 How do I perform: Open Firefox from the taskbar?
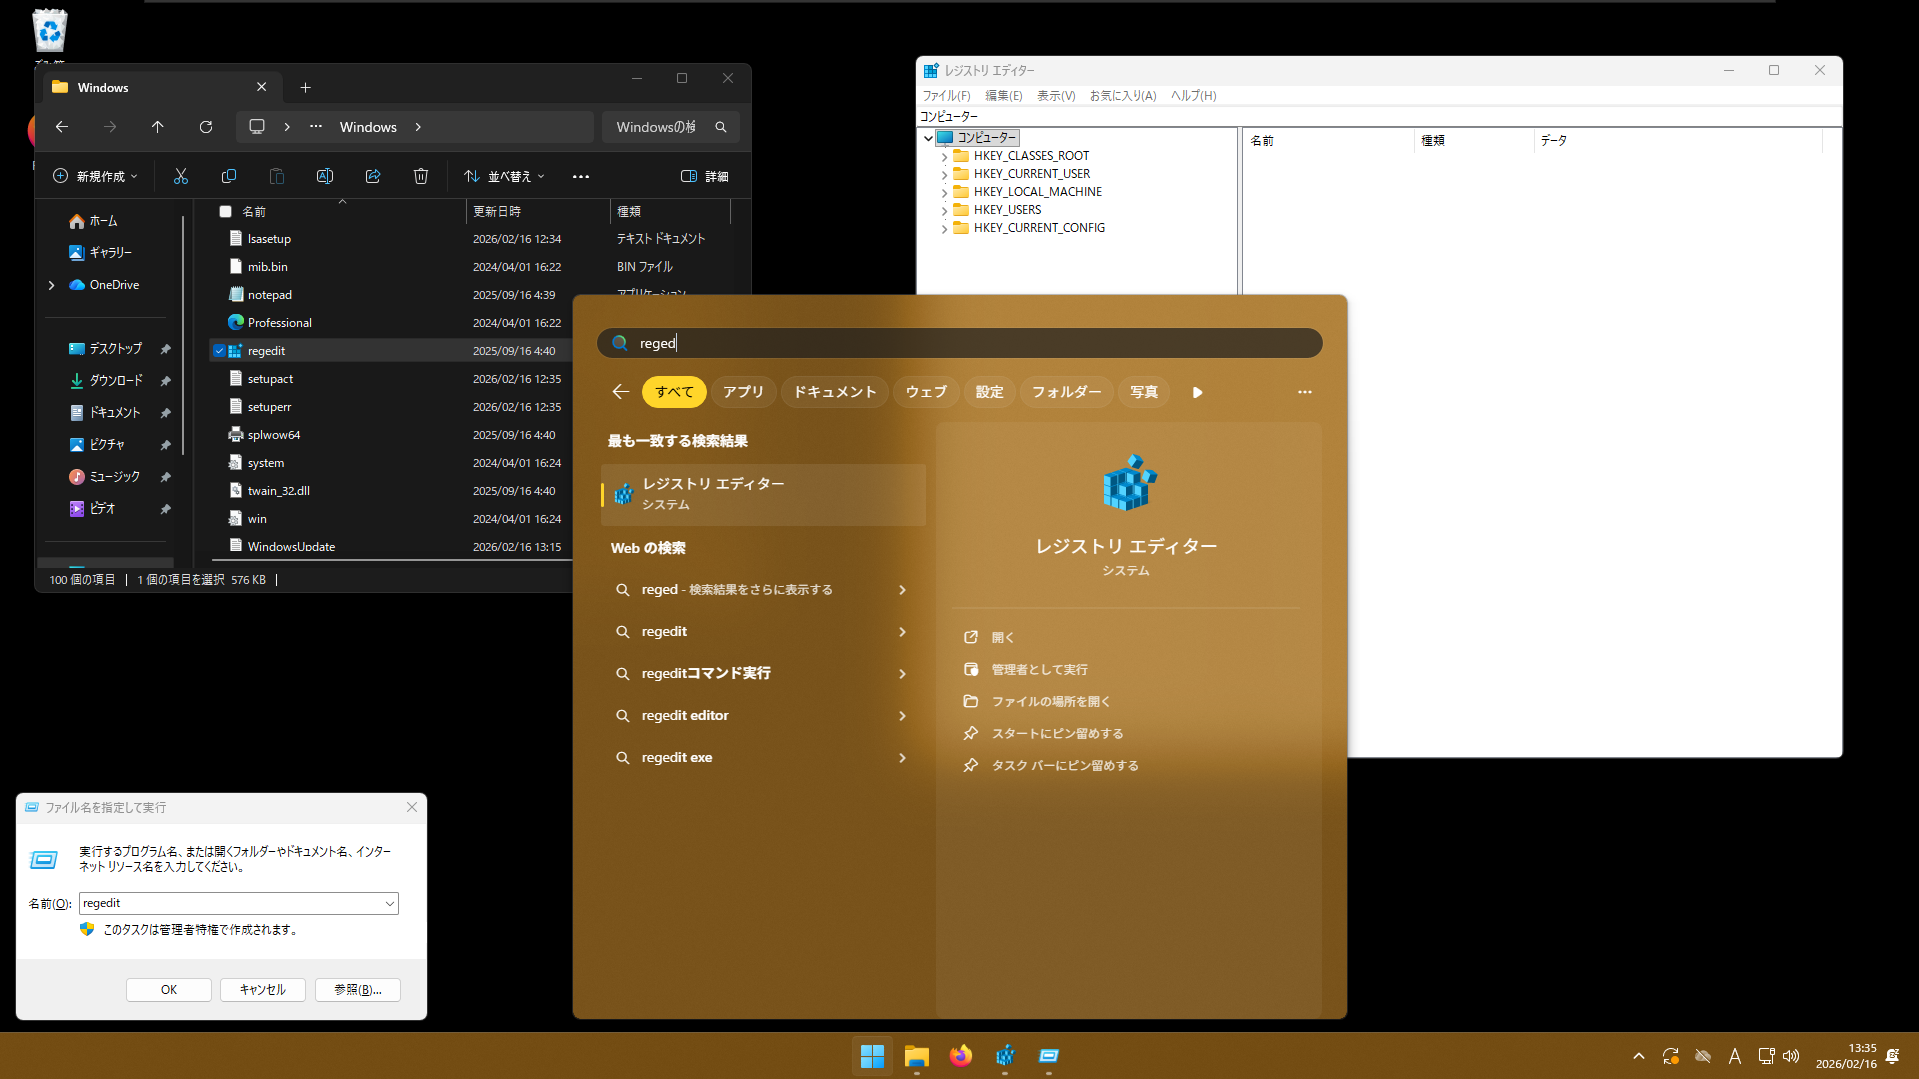pyautogui.click(x=961, y=1056)
